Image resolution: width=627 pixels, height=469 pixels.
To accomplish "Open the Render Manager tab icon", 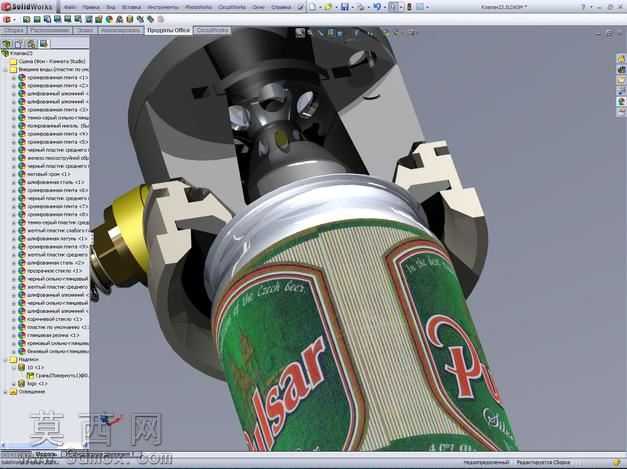I will [43, 44].
